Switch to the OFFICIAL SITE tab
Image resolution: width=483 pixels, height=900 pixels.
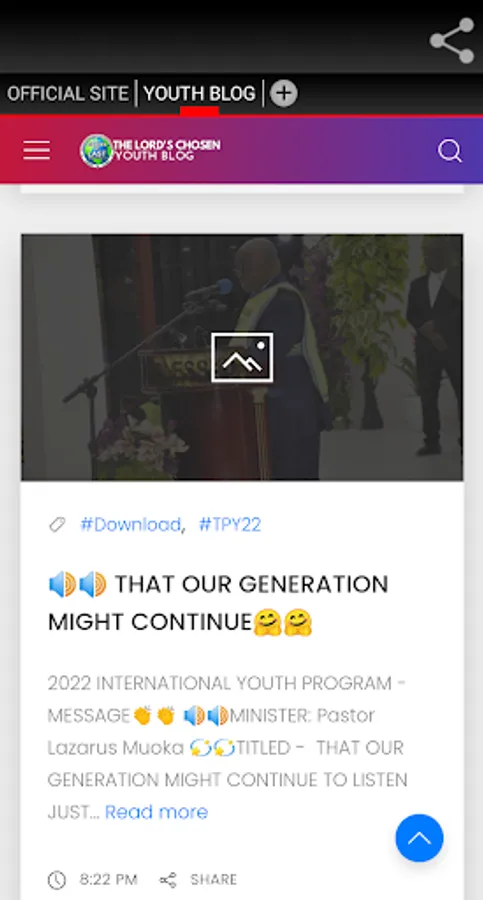(68, 94)
